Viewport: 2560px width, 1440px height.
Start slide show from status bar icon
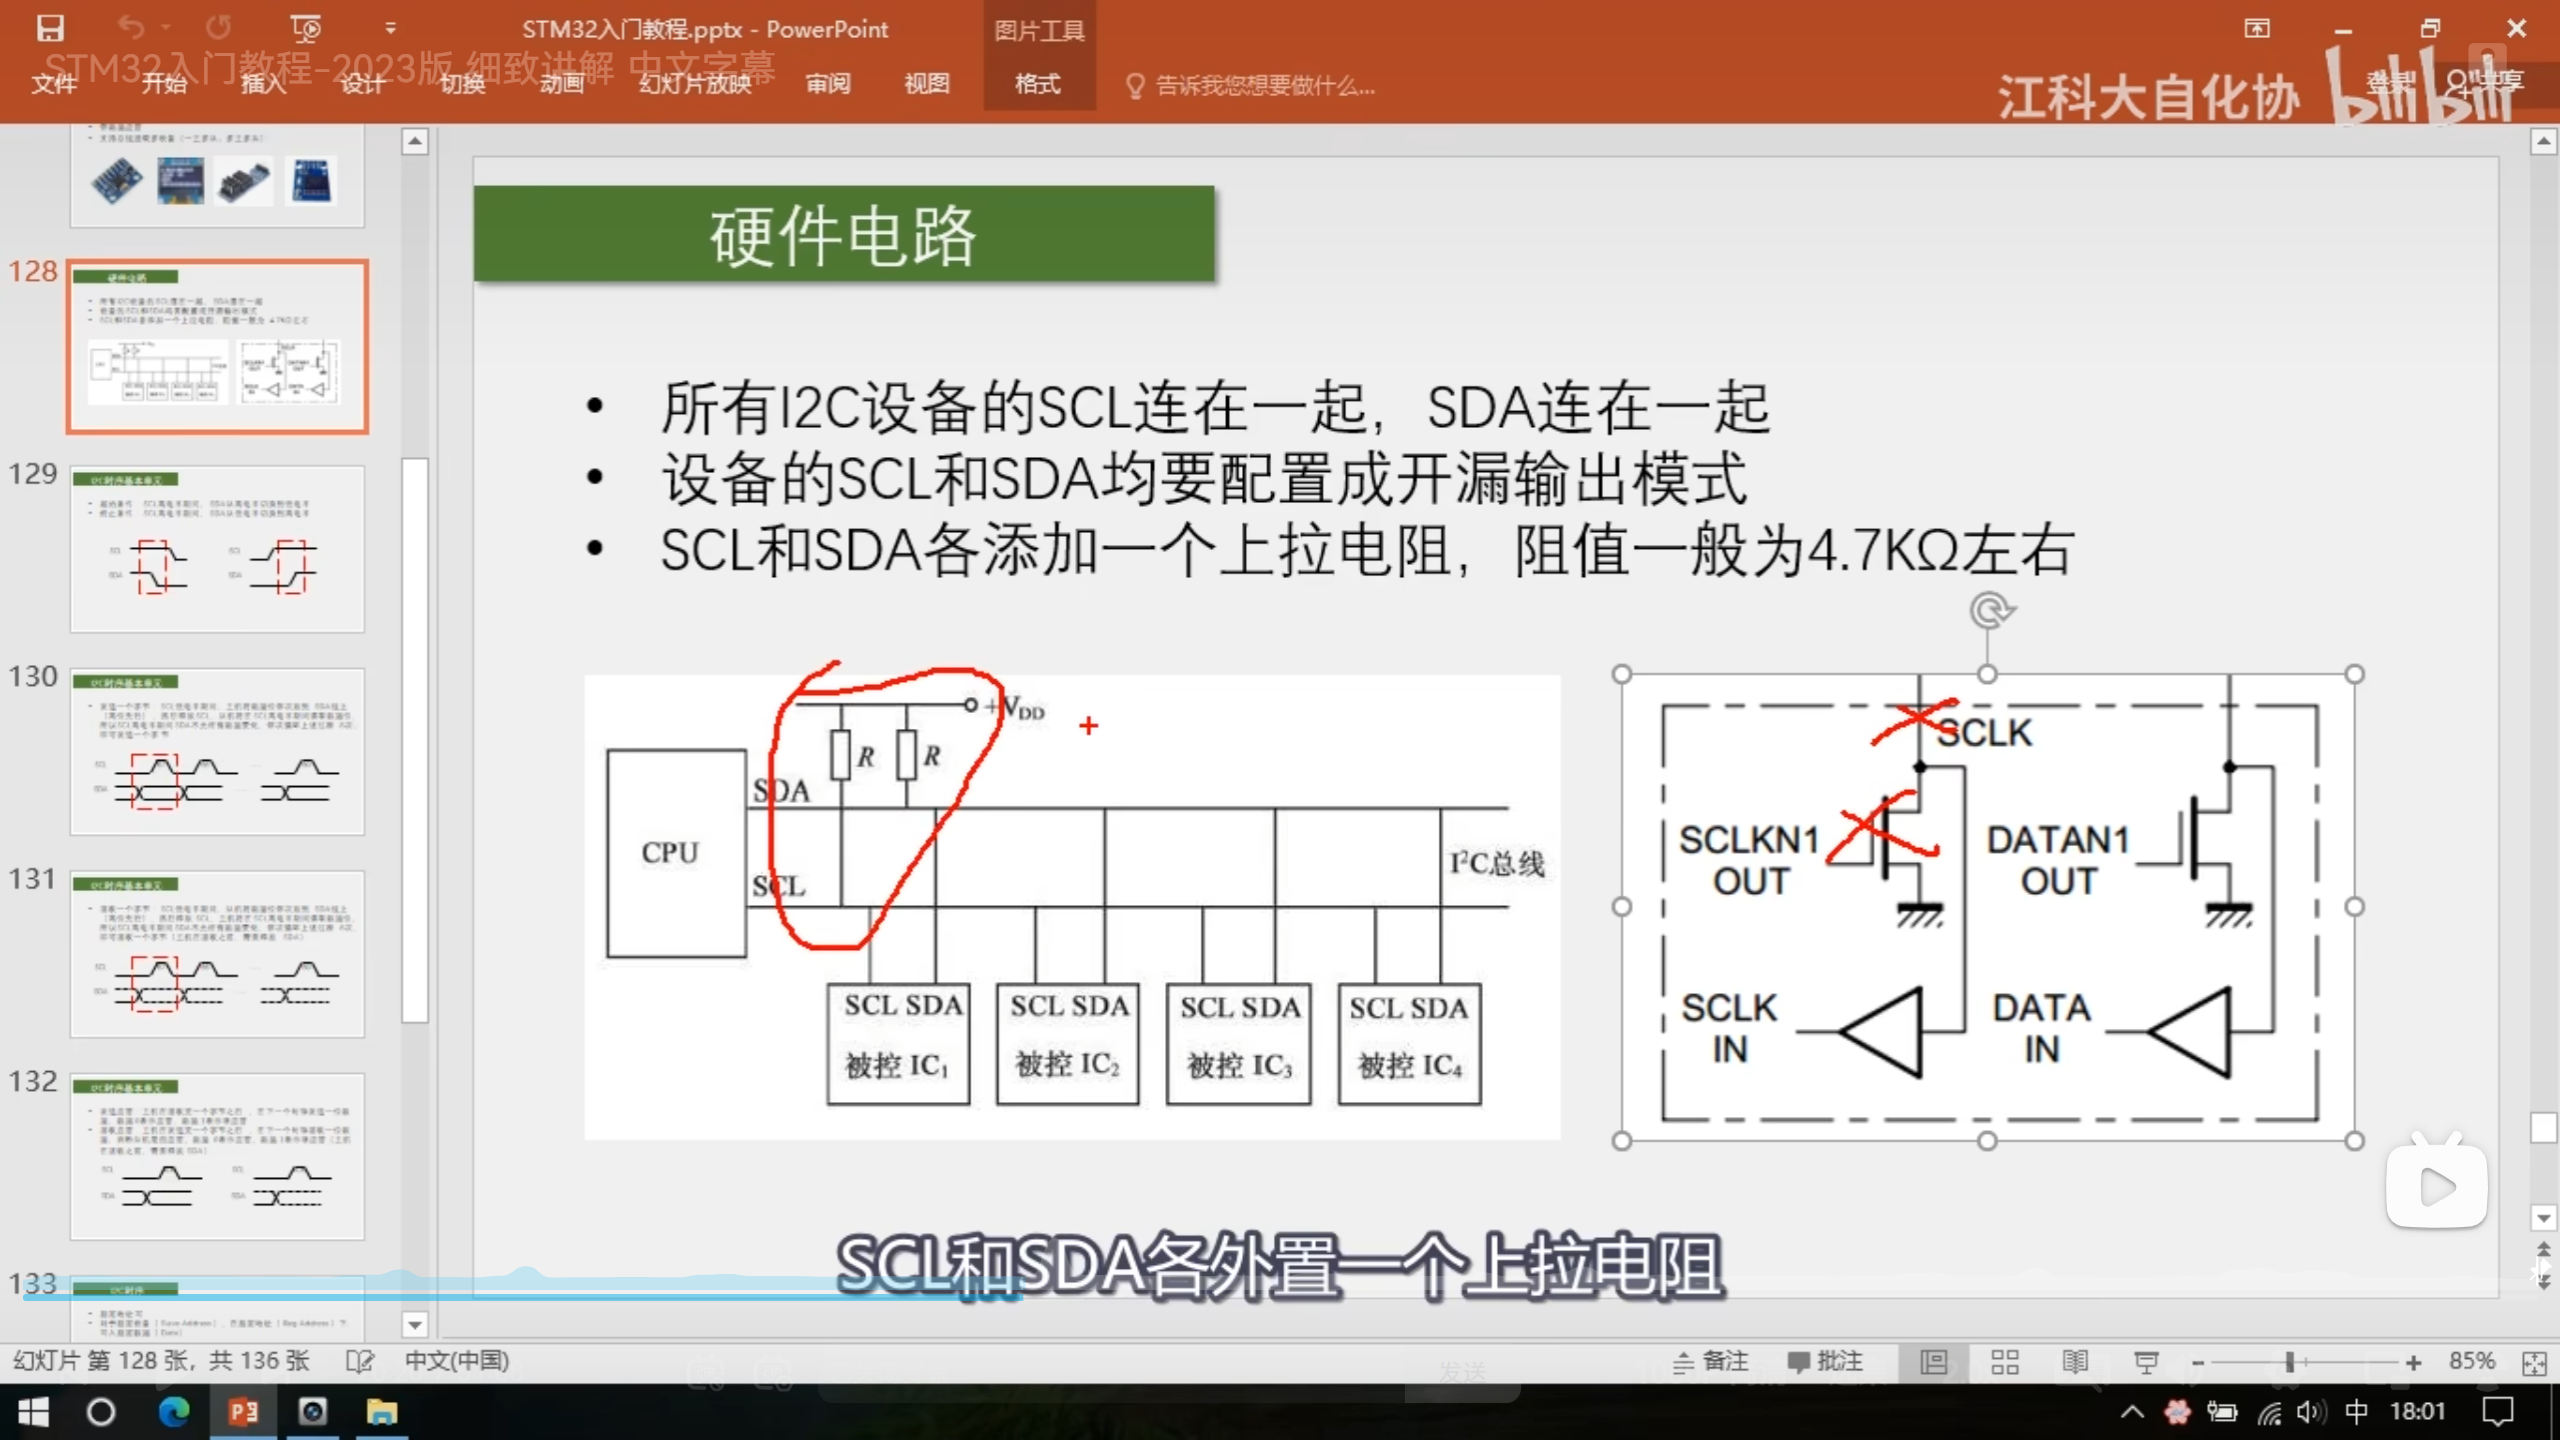click(x=2146, y=1362)
